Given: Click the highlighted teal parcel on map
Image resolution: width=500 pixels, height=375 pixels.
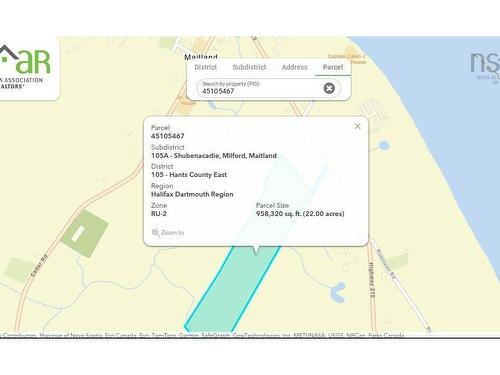Looking at the screenshot, I should pos(233,288).
